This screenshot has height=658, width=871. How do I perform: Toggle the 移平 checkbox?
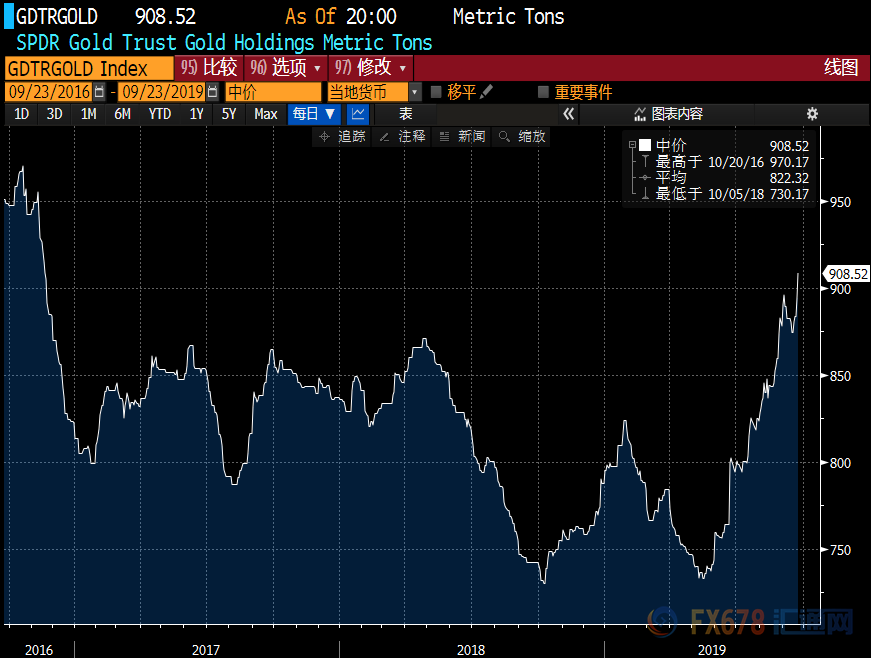(436, 92)
